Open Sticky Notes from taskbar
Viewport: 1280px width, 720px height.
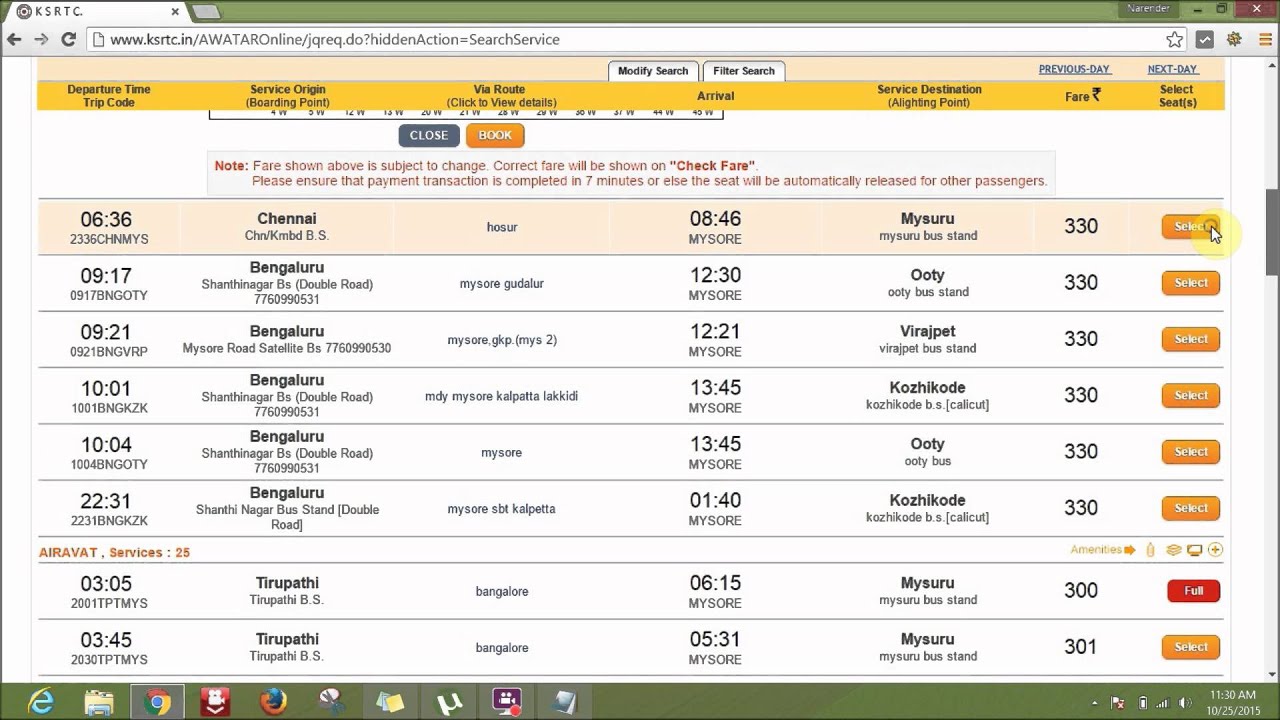390,702
